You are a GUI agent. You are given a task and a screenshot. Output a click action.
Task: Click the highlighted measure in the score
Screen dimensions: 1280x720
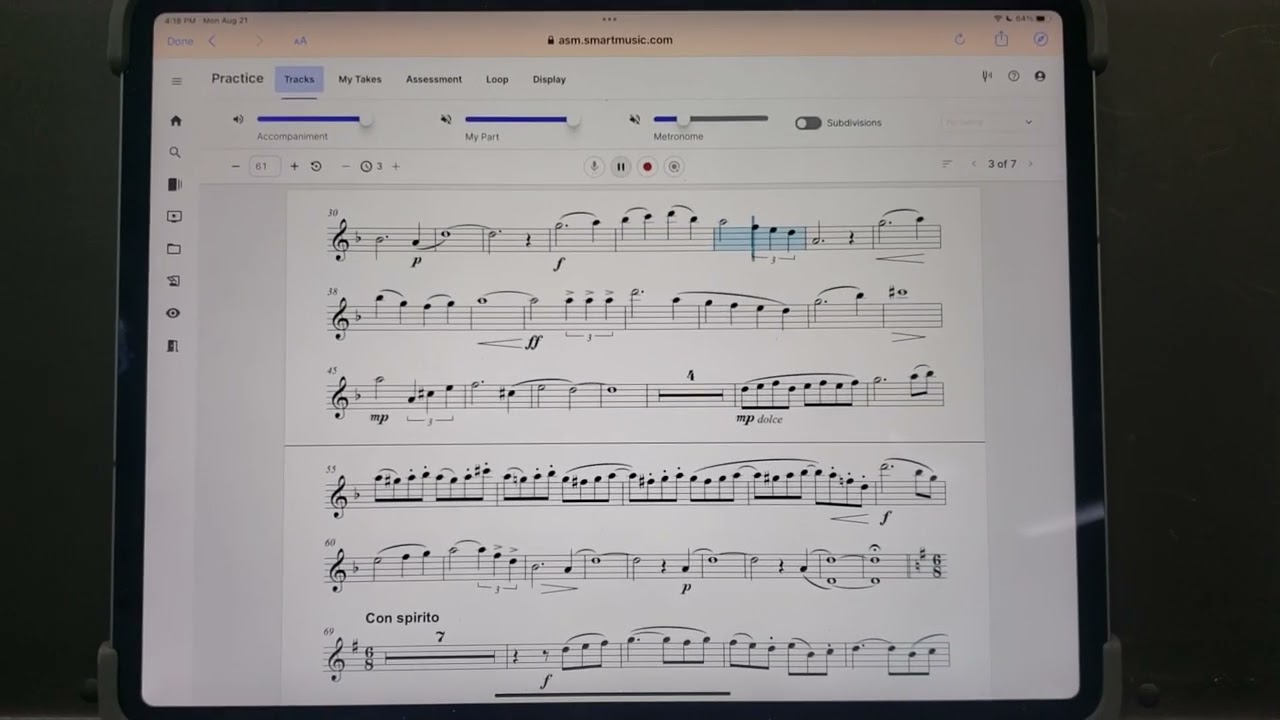coord(760,238)
